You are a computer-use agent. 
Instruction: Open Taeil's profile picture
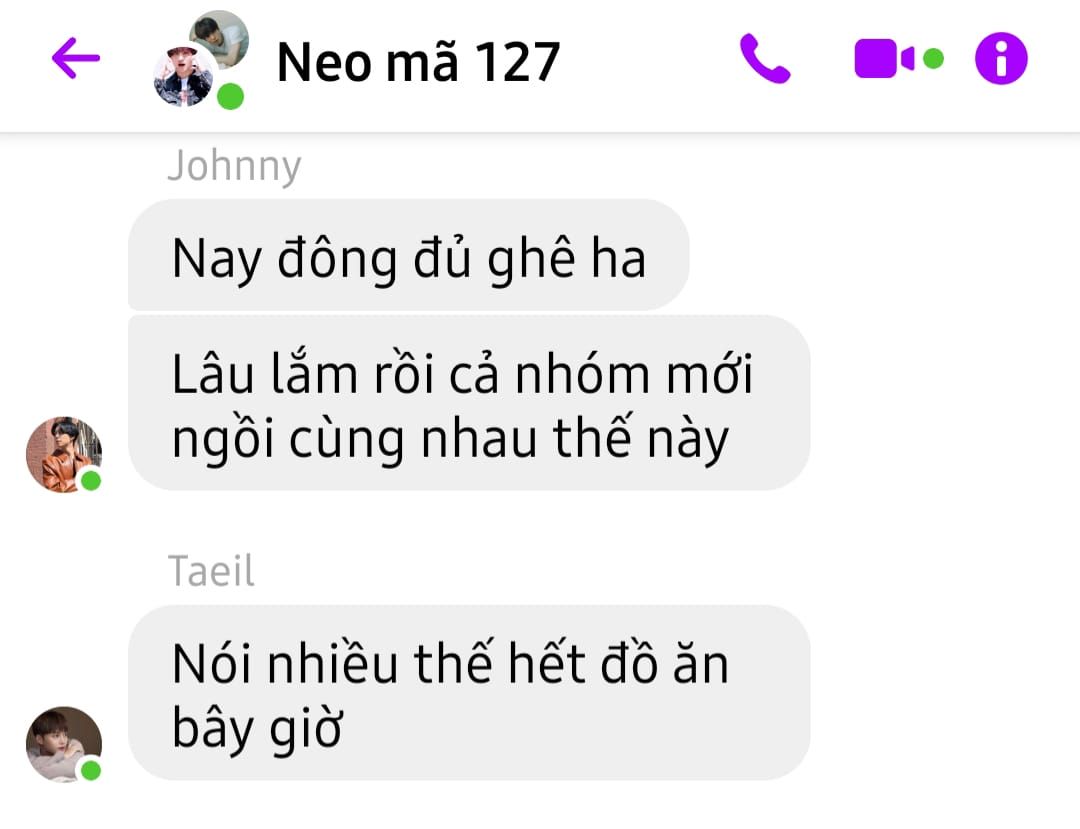coord(63,744)
